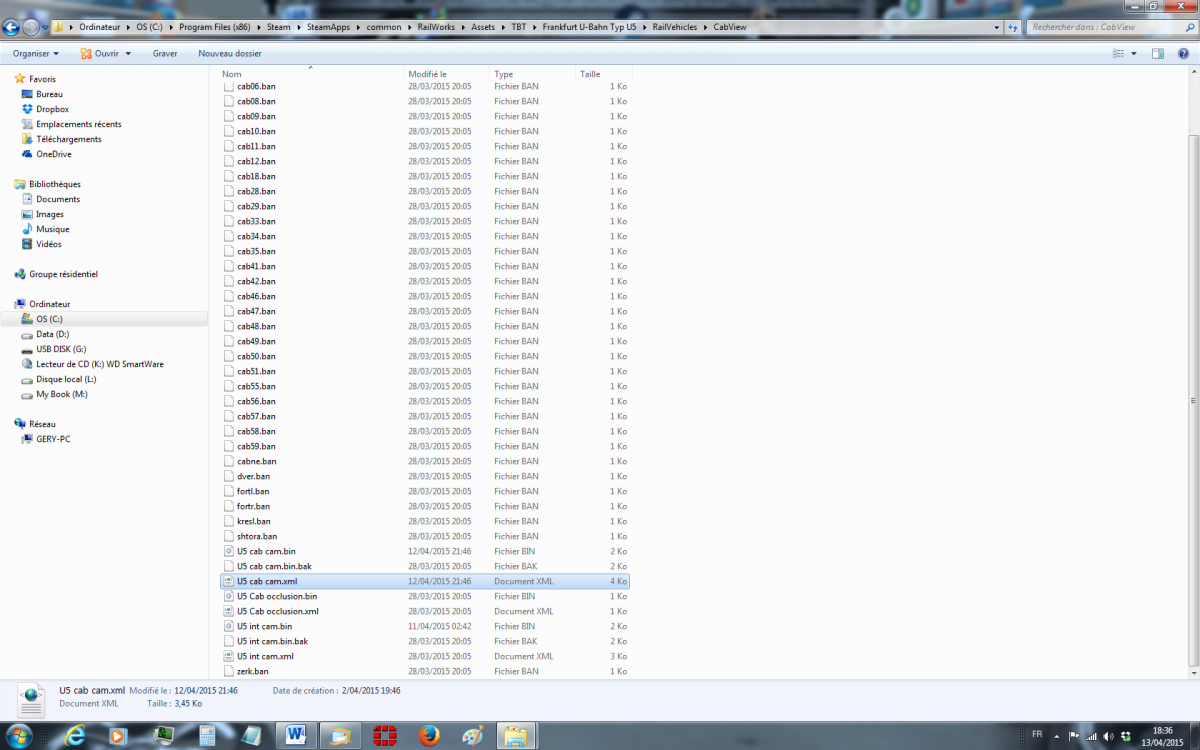Click the Action Center flag tray icon
The image size is (1200, 750).
[1073, 735]
